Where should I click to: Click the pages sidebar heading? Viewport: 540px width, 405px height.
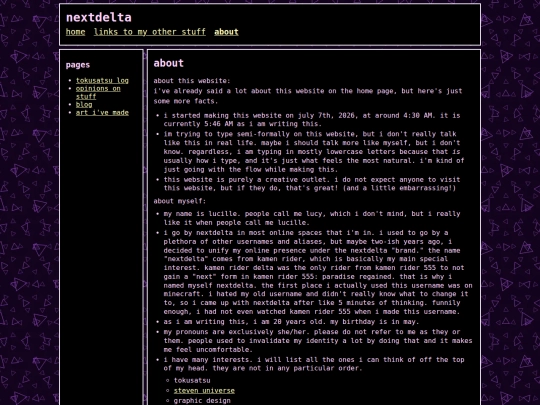(x=78, y=65)
